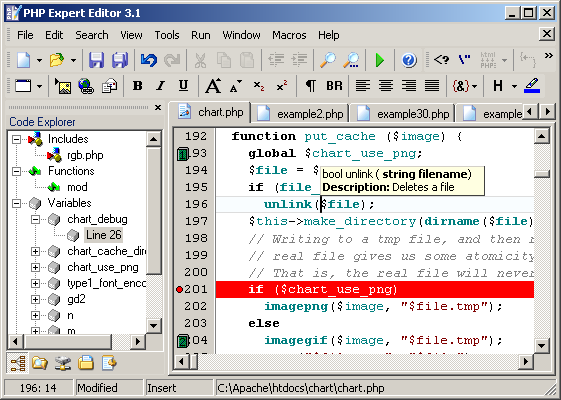The height and width of the screenshot is (400, 561).
Task: Collapse the chart_debug variable node
Action: 35,219
